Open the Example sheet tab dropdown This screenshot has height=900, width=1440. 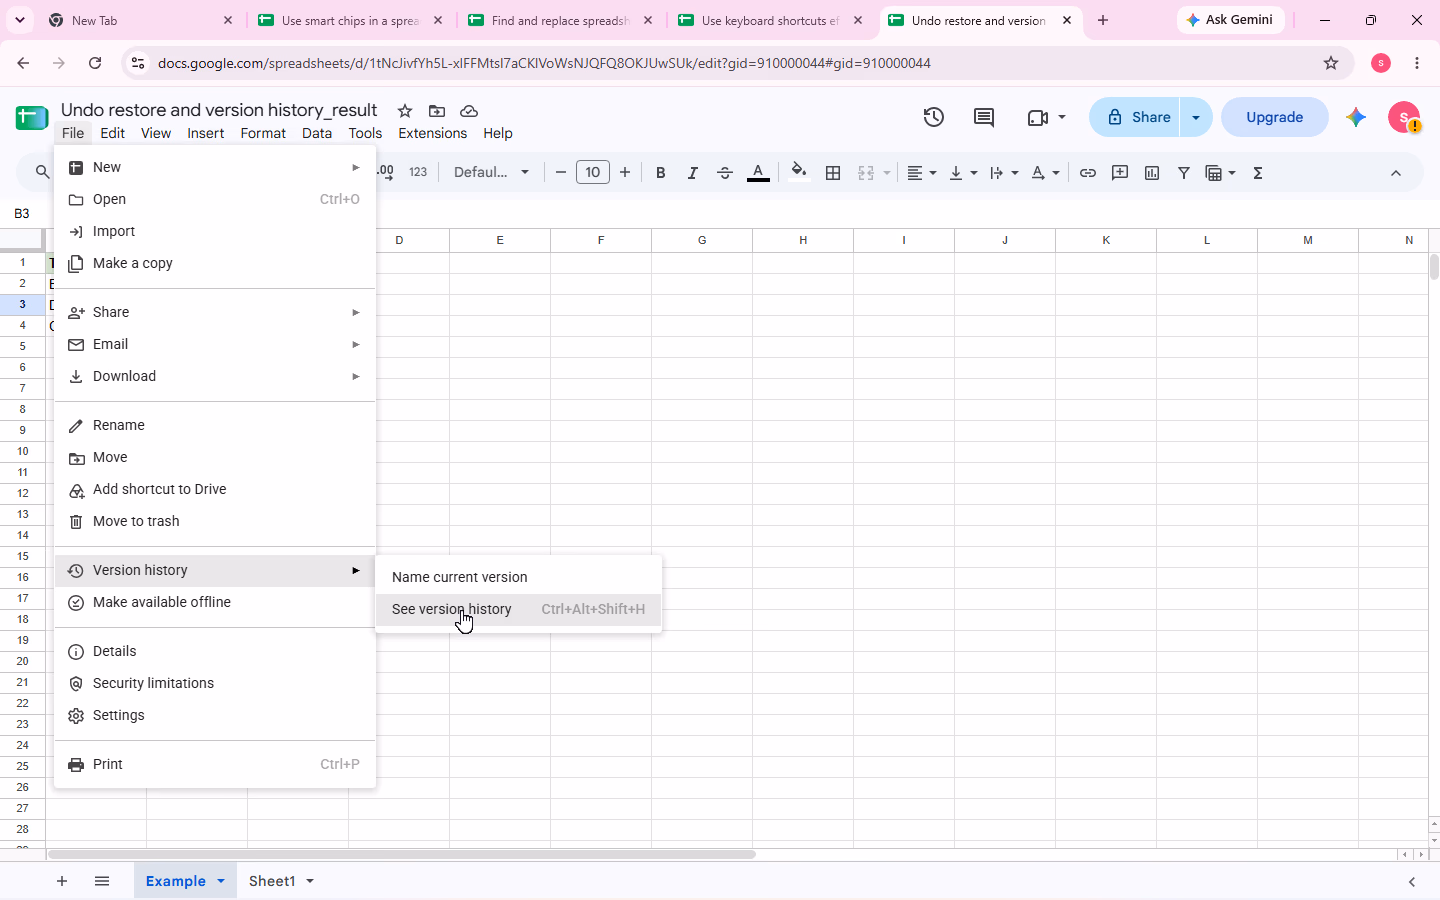click(x=221, y=881)
